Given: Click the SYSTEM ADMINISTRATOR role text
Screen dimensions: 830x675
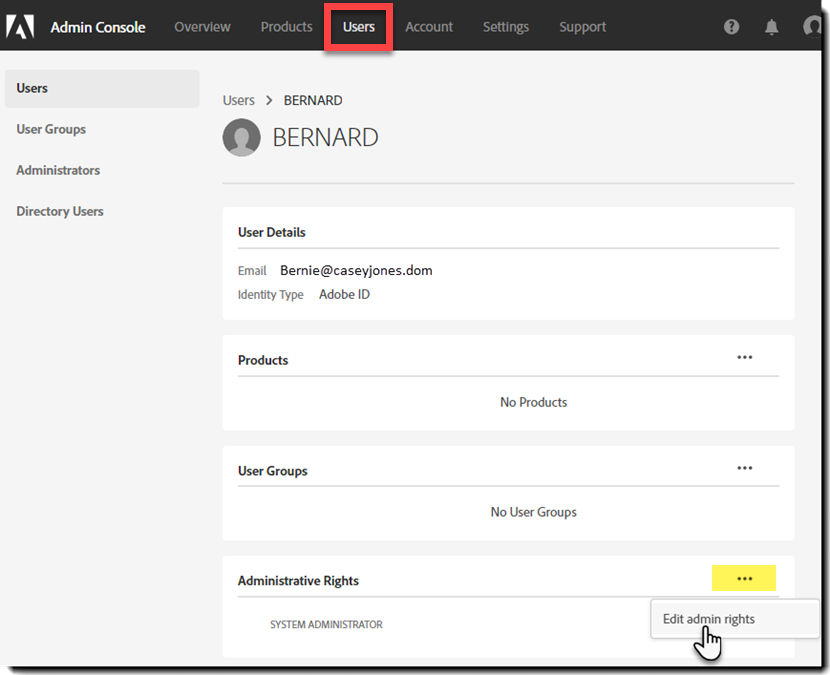Looking at the screenshot, I should click(x=326, y=625).
